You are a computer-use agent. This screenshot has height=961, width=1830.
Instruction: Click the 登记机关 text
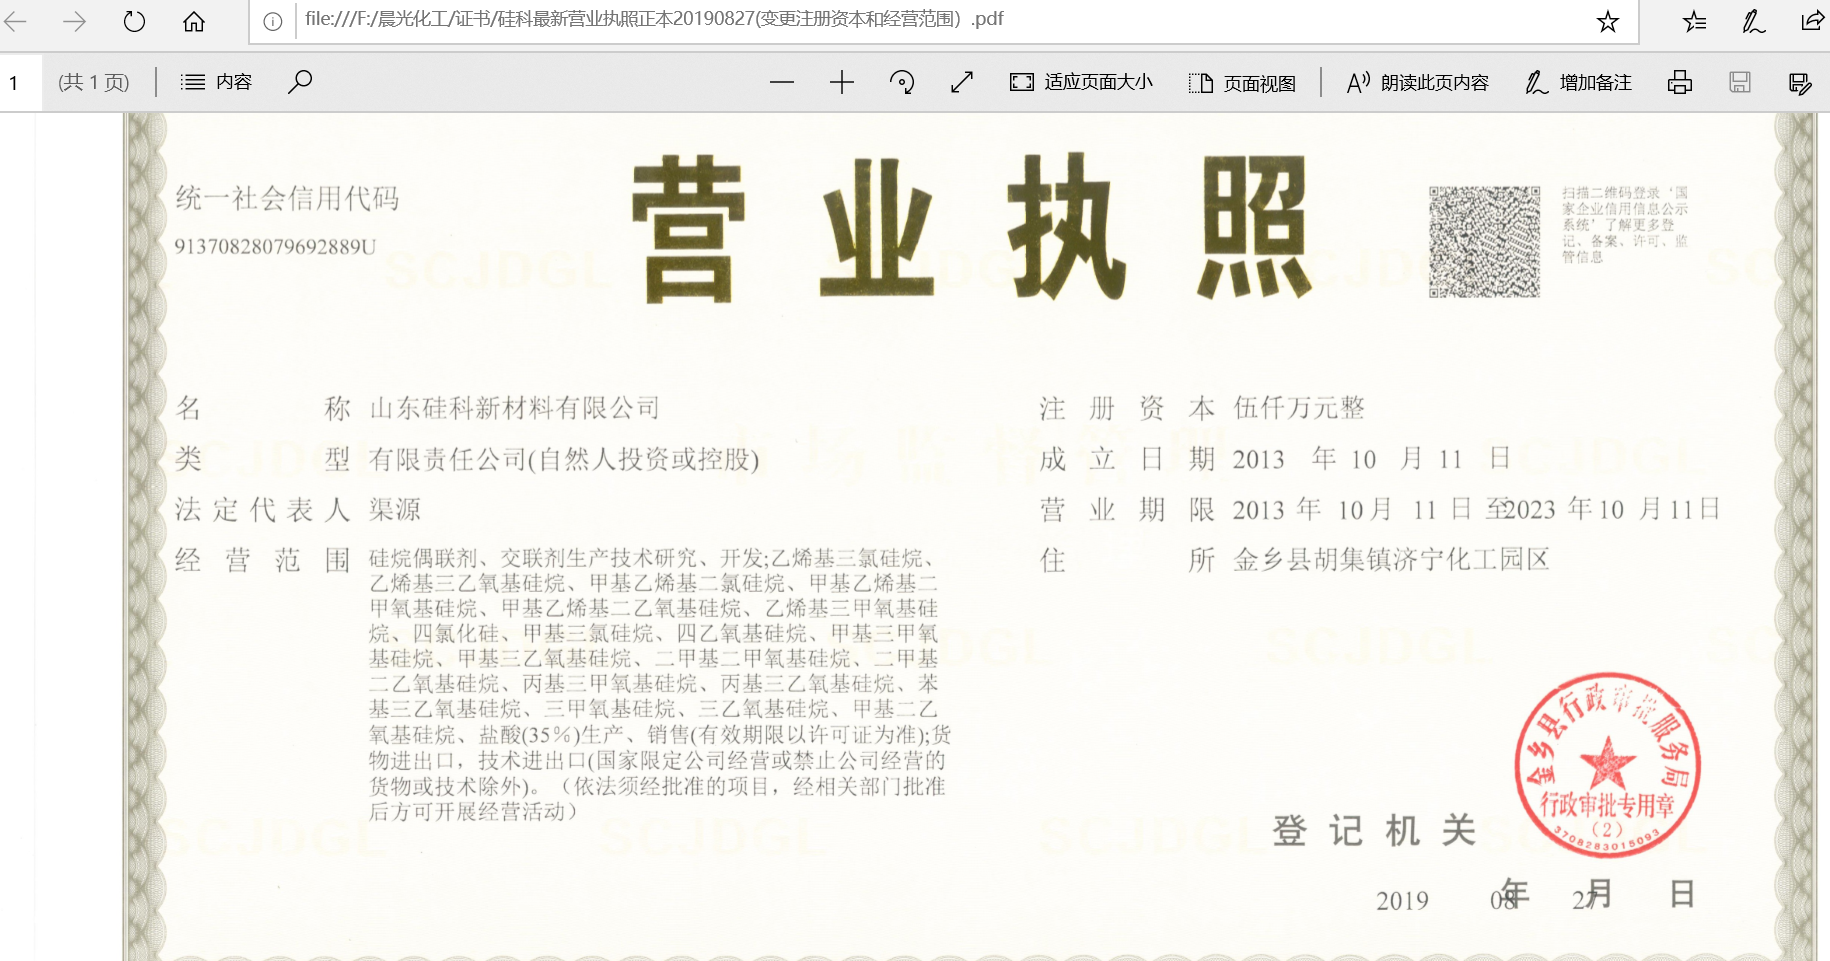pos(1374,830)
